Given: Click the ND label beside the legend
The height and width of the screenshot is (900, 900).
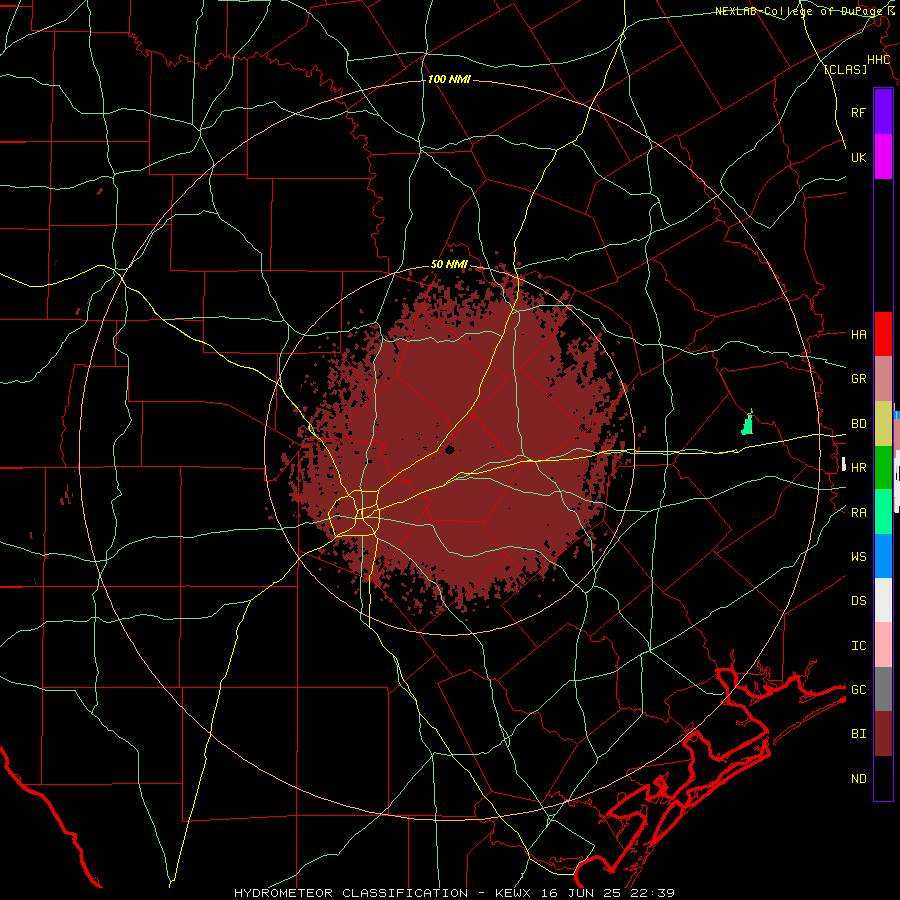Looking at the screenshot, I should (x=858, y=779).
